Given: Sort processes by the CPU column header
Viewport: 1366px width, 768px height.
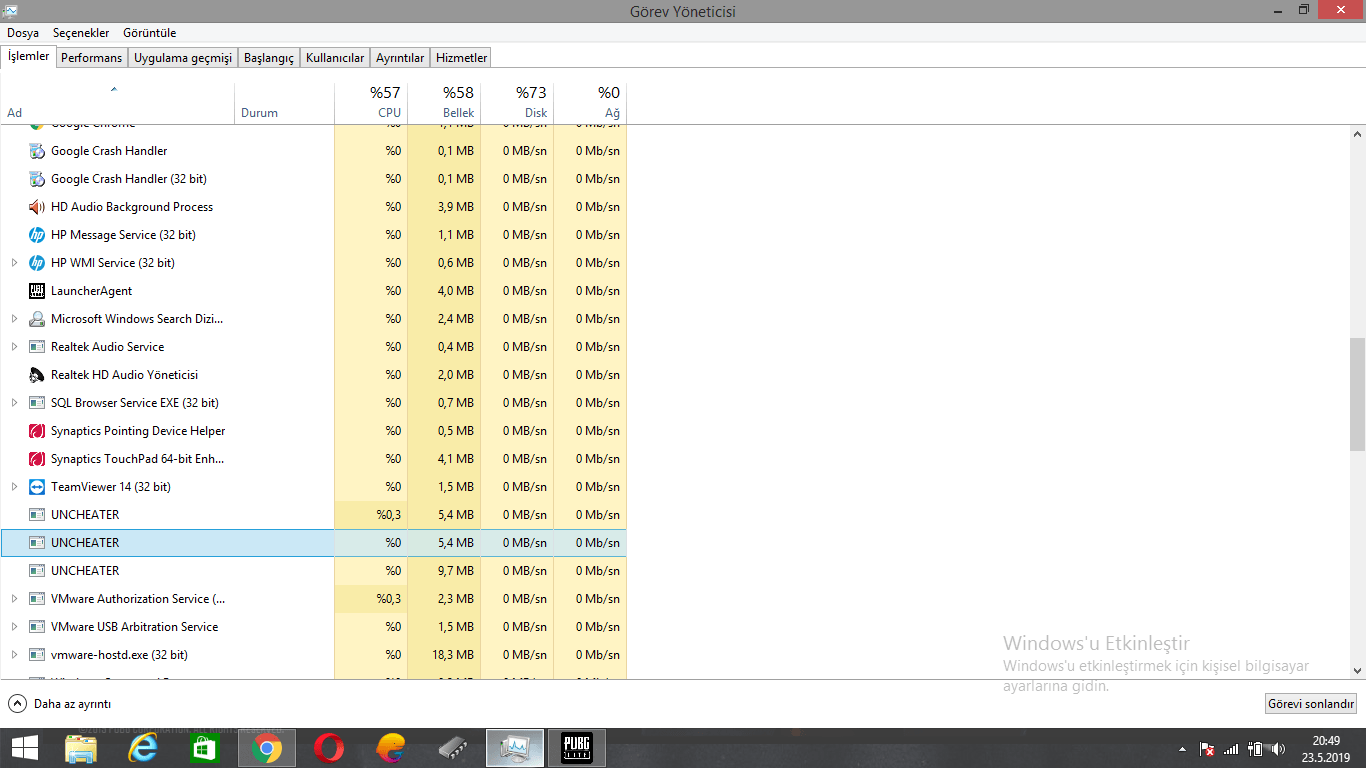Looking at the screenshot, I should [x=371, y=102].
